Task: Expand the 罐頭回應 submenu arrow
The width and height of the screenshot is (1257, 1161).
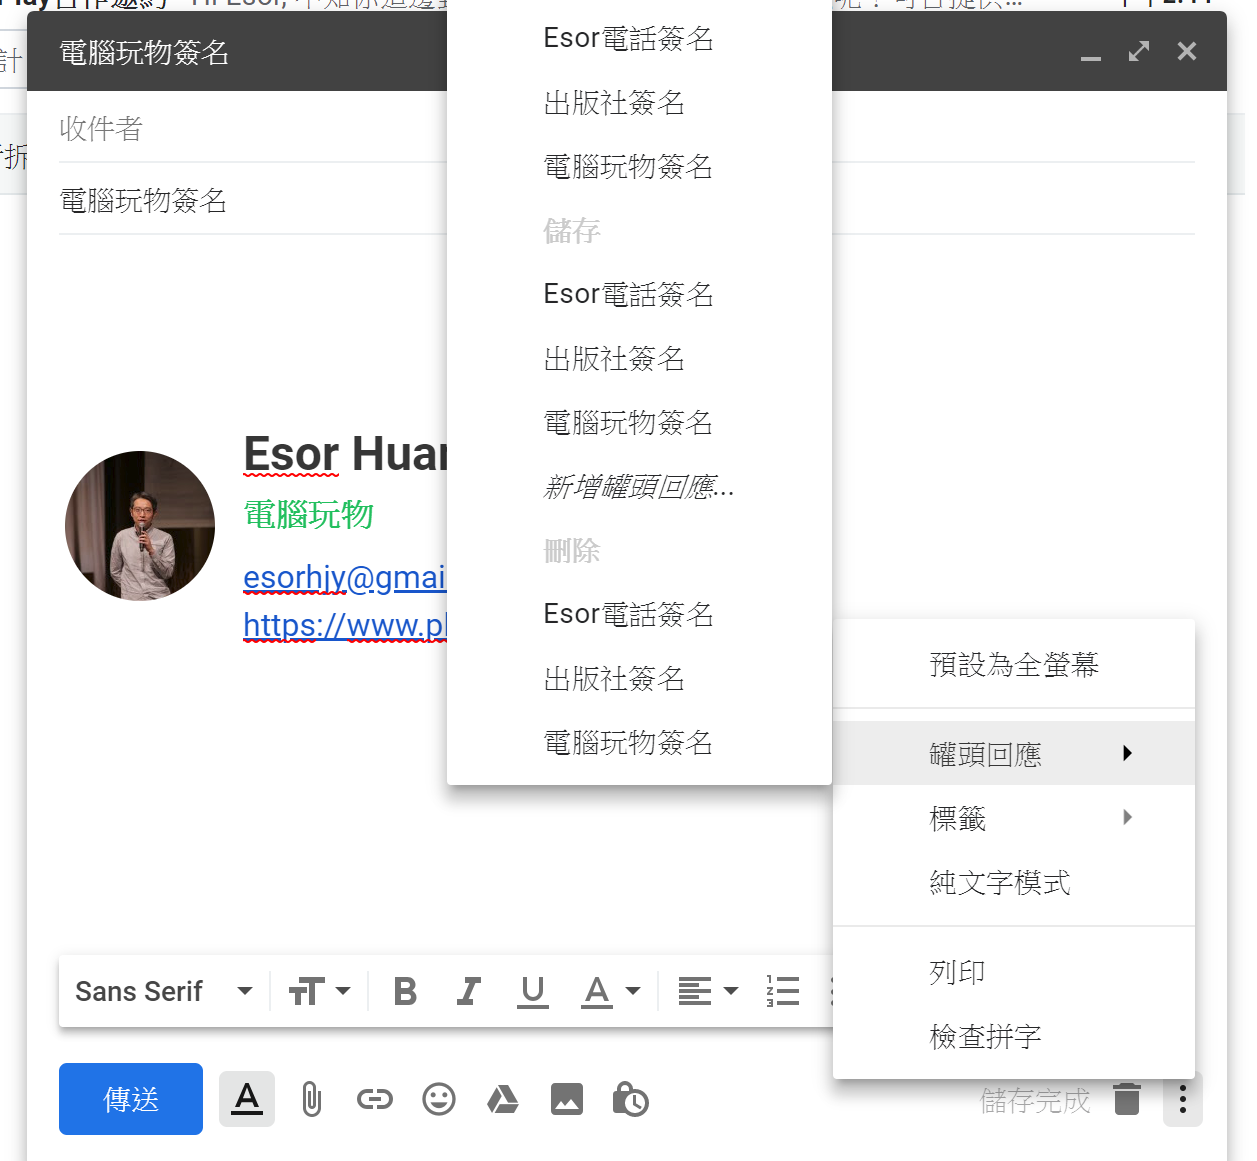Action: (x=1128, y=753)
